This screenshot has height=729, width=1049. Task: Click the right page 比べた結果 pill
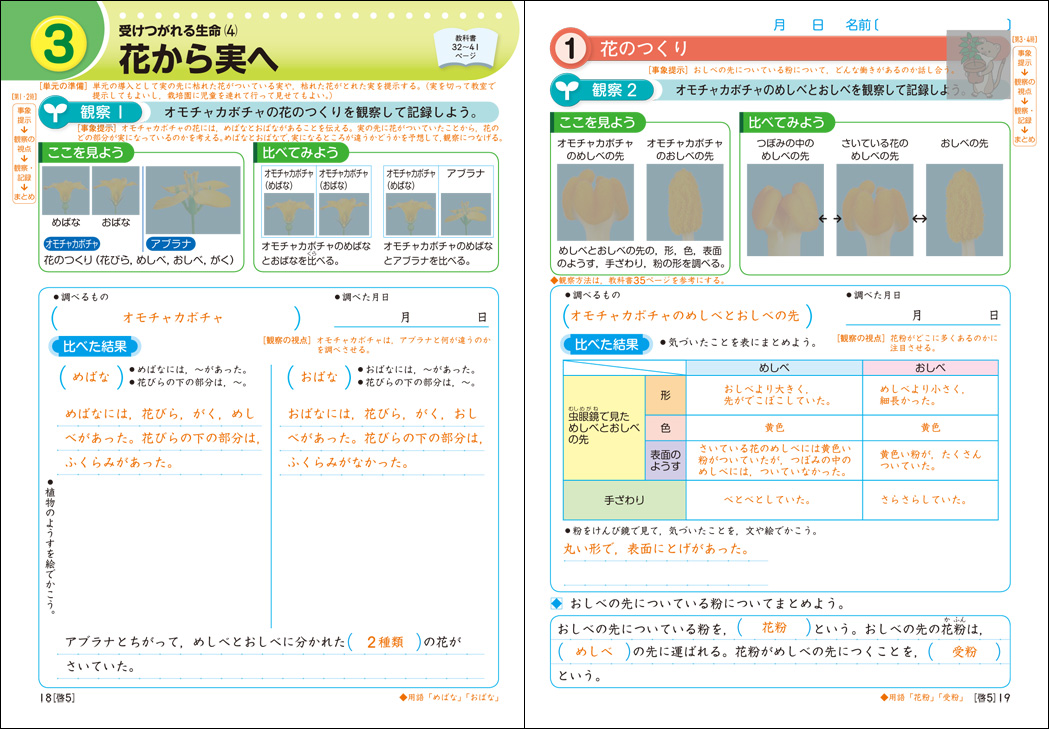(x=607, y=344)
